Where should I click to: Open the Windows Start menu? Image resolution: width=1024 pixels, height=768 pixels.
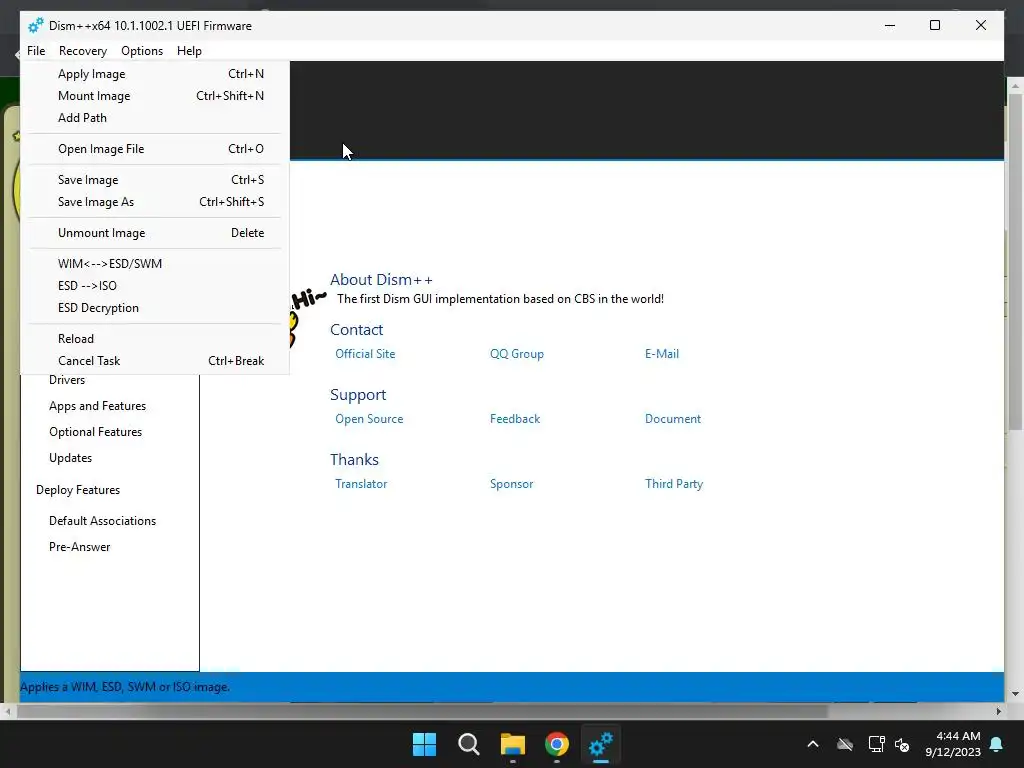click(424, 744)
